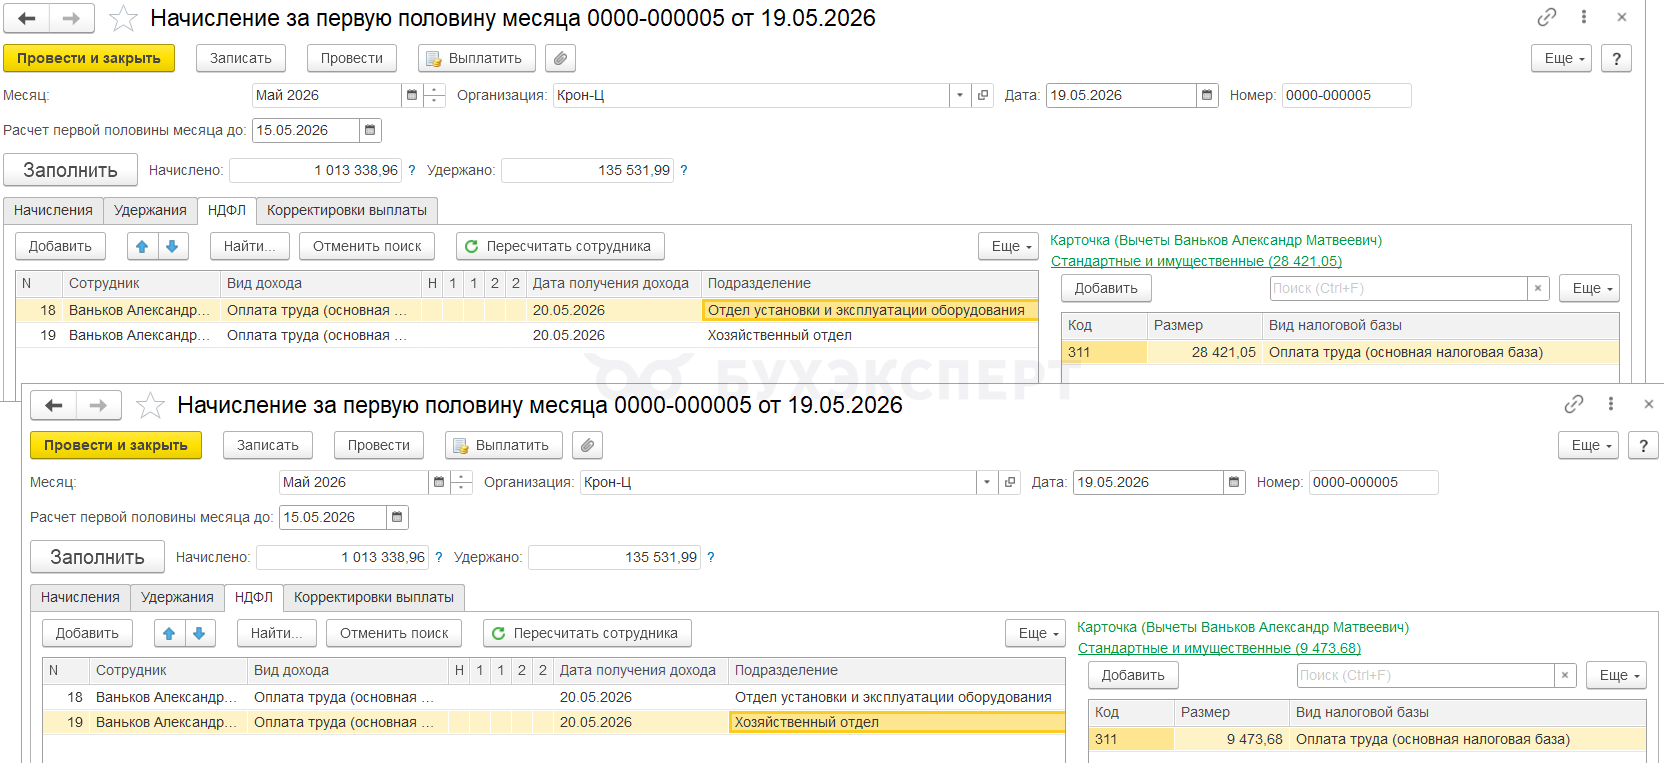Open the Стандартные и имущественные (9 473,68) link
The height and width of the screenshot is (763, 1664).
coord(1219,648)
